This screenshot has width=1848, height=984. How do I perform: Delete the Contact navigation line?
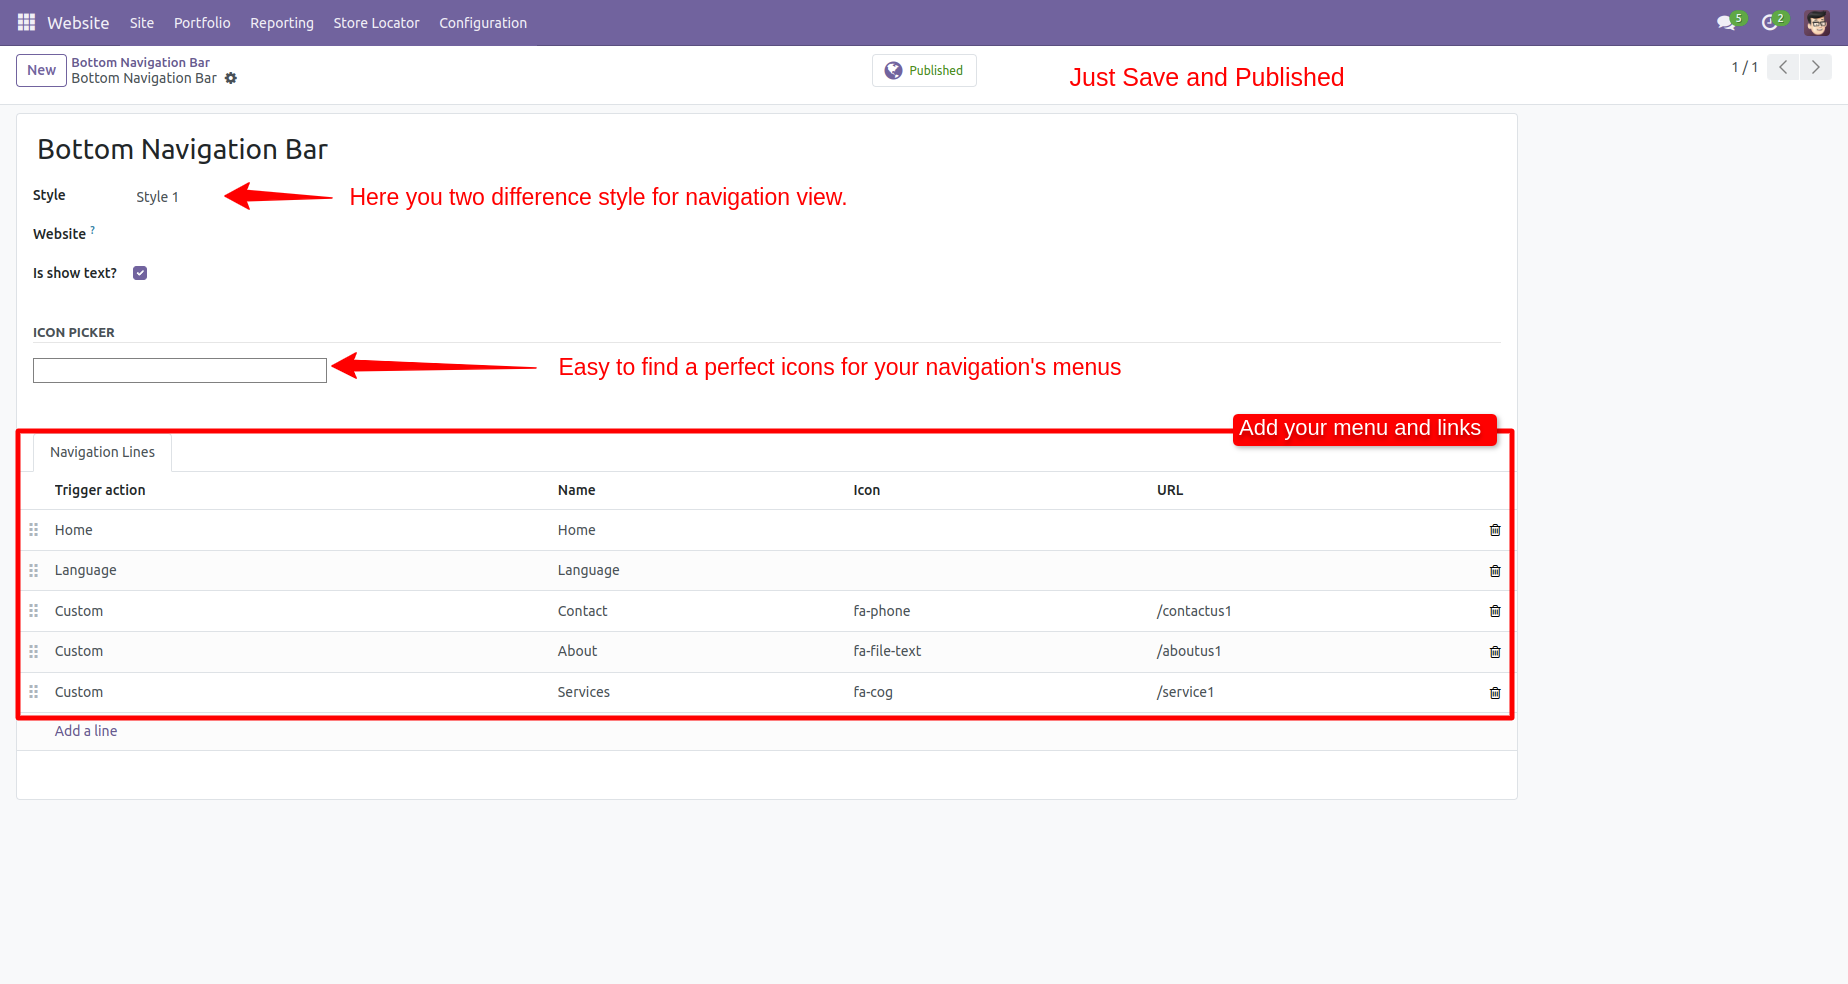tap(1495, 611)
